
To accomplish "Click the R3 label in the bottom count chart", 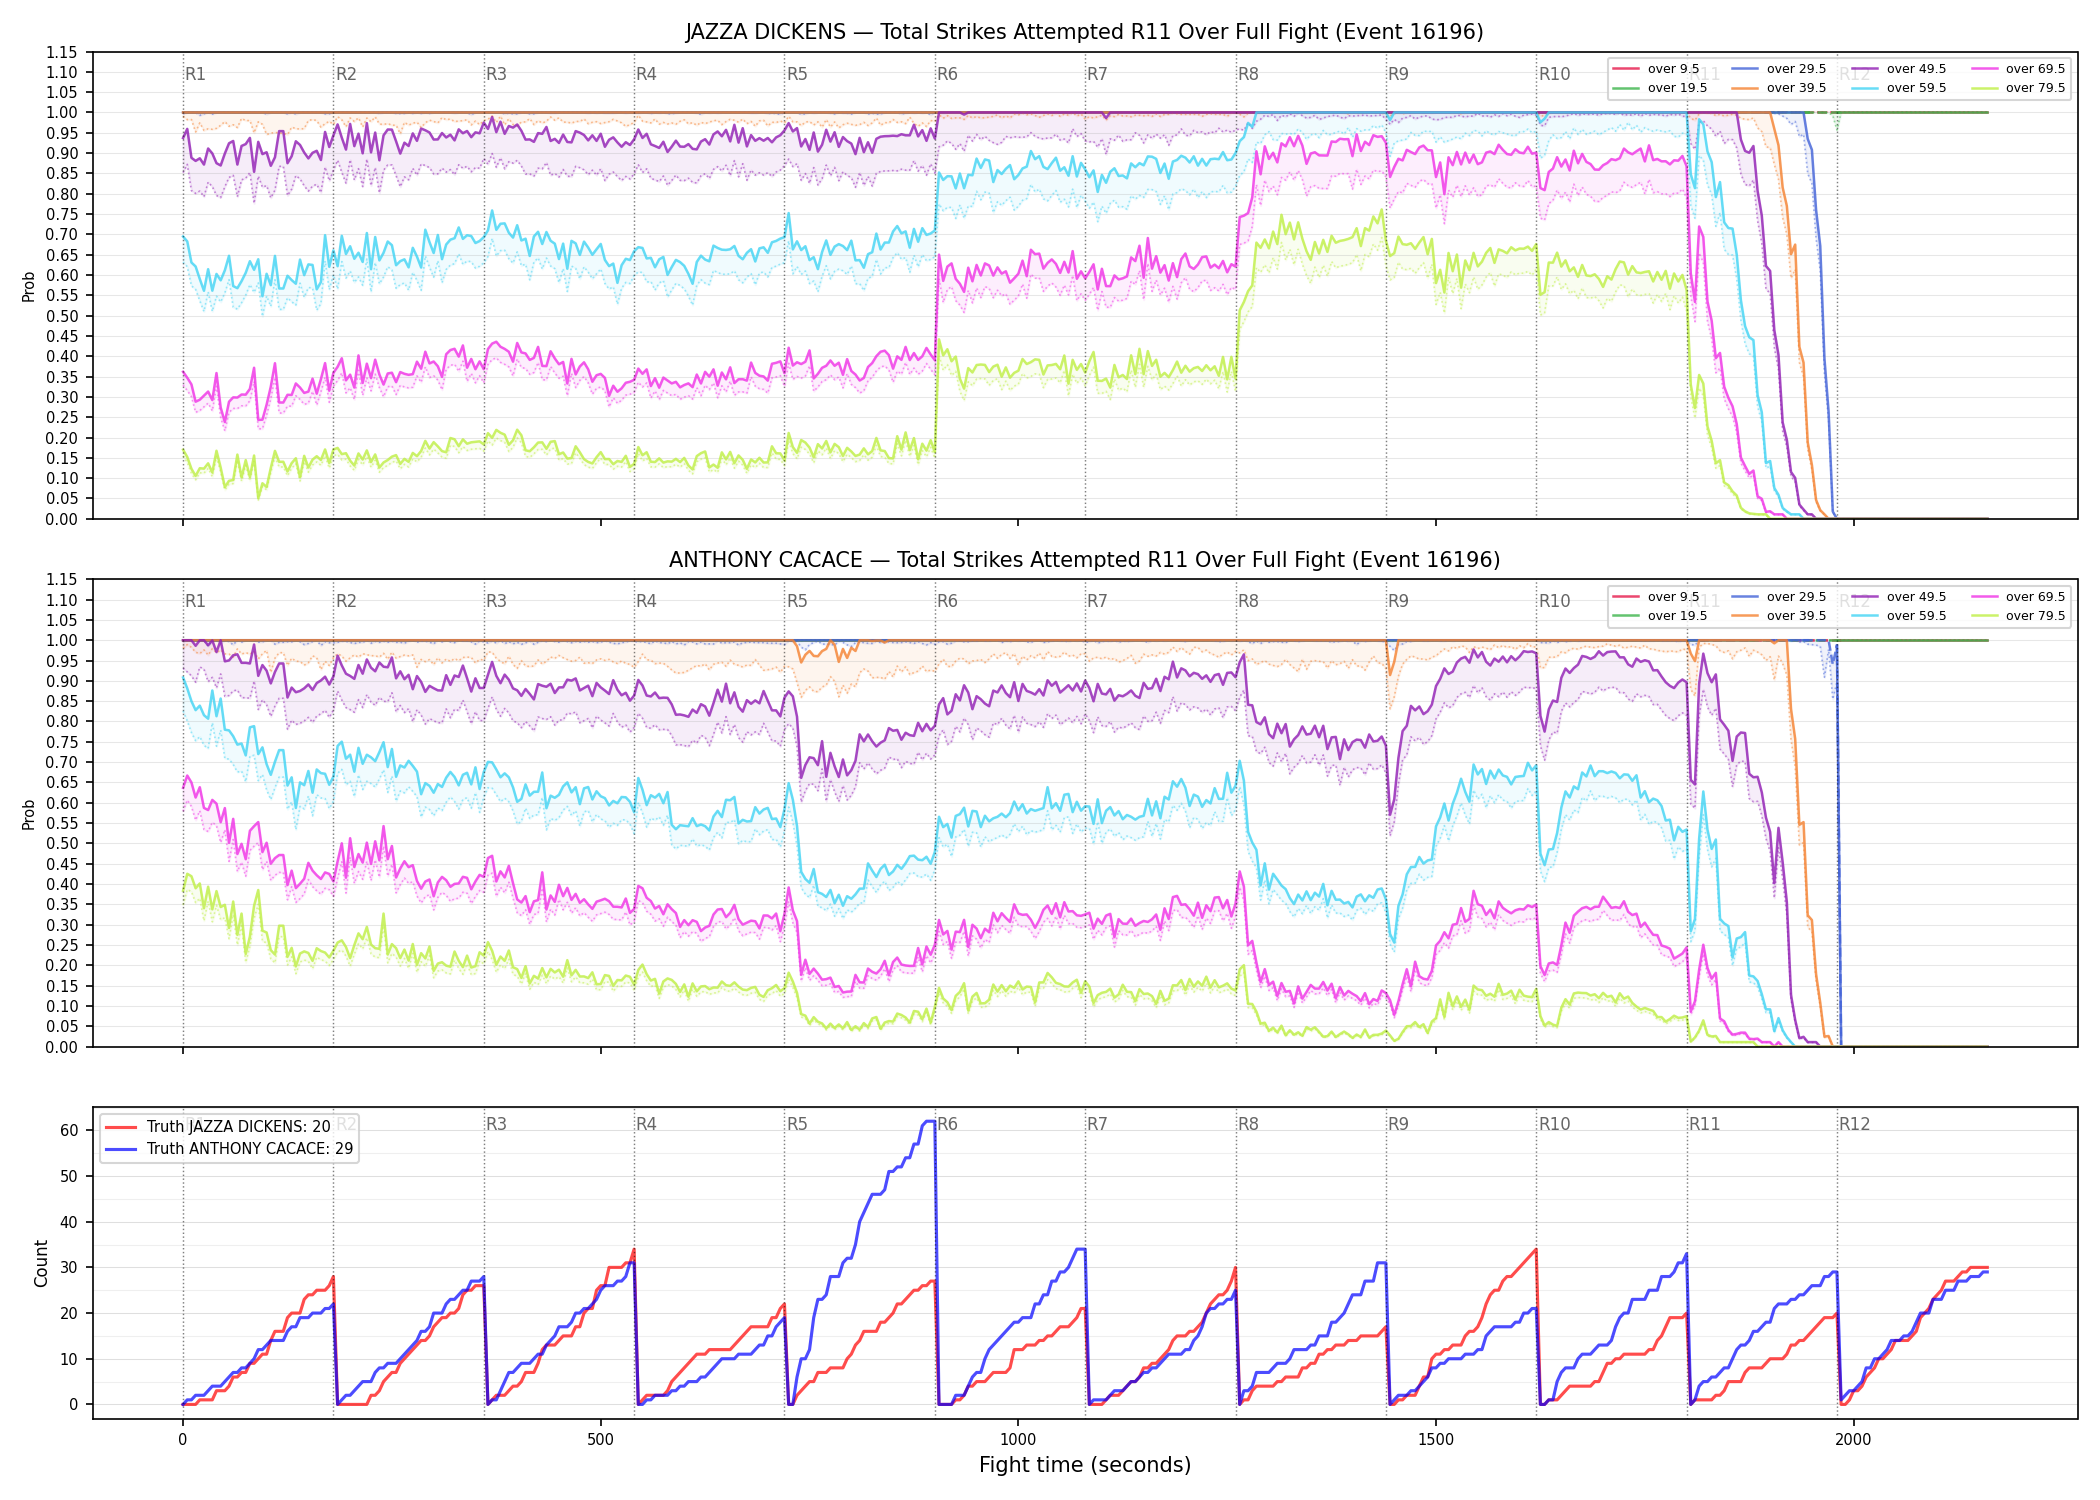I will coord(496,1124).
